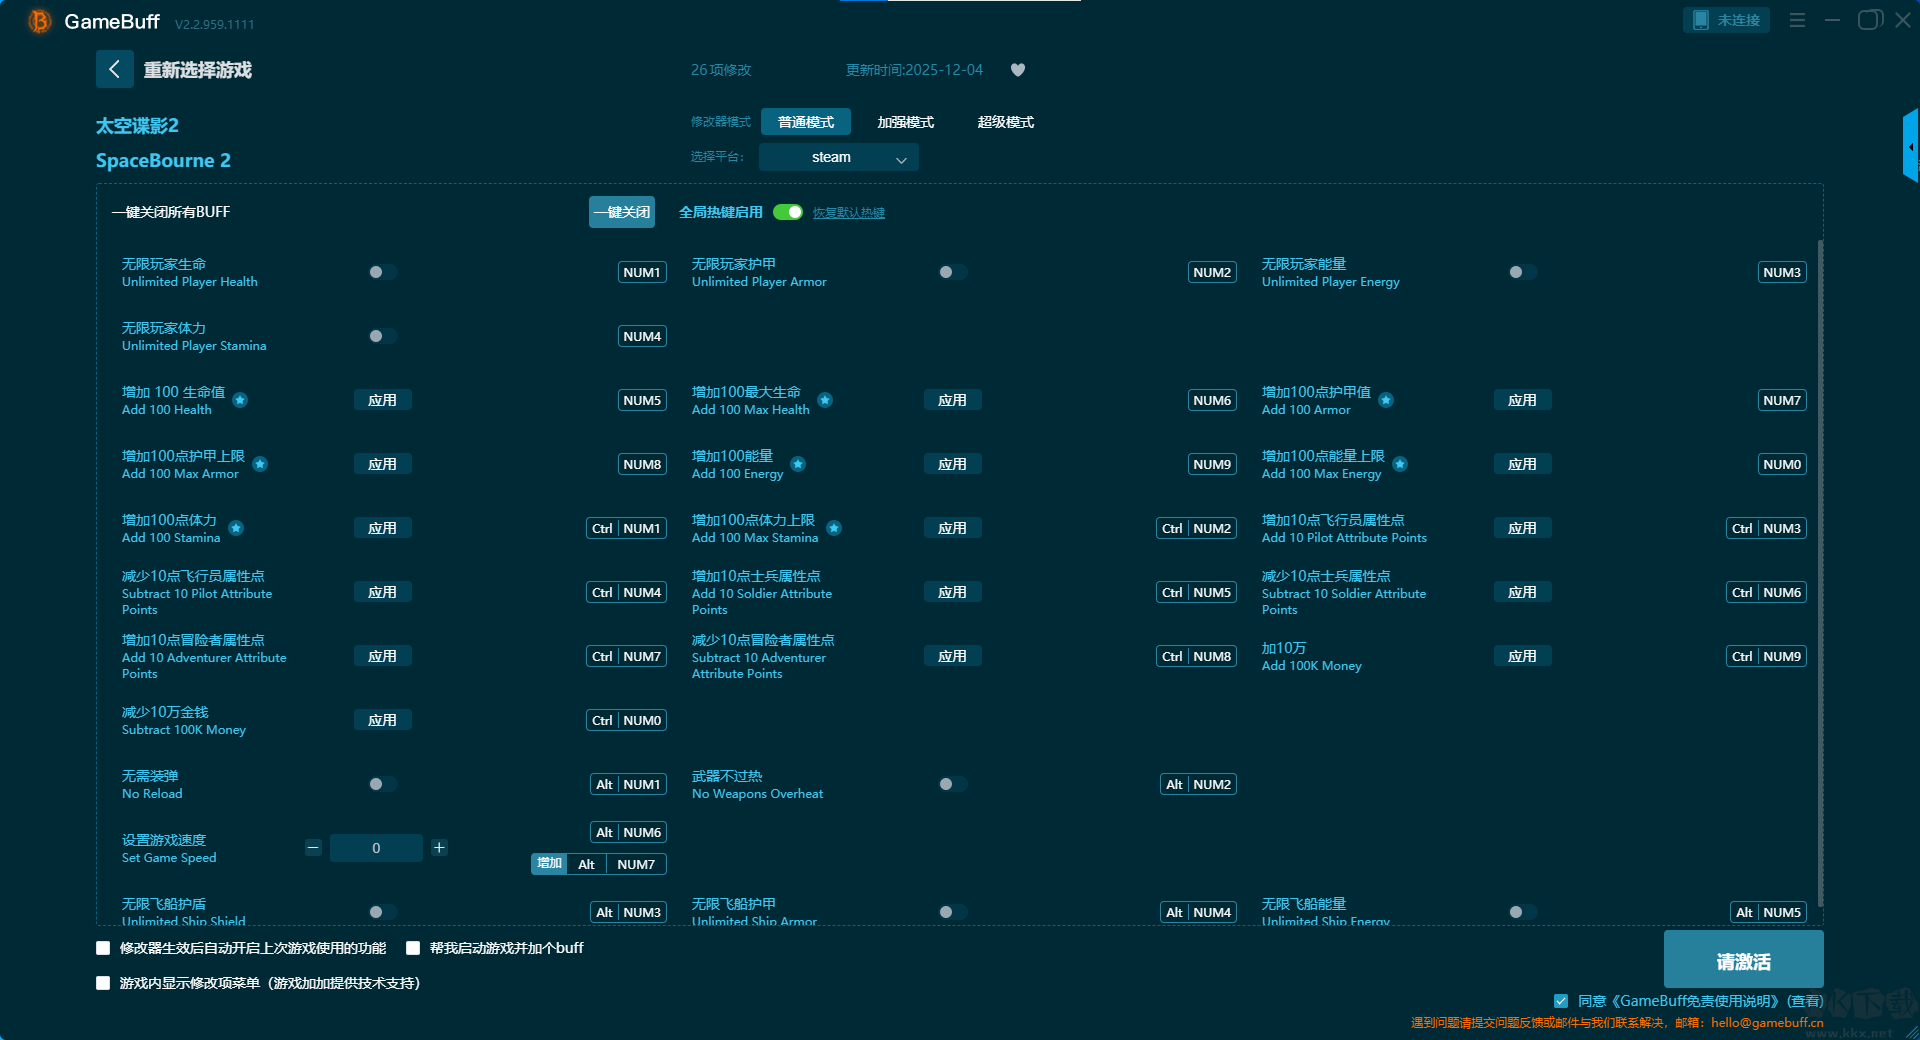Apply Add 100 Max Health

pos(953,400)
